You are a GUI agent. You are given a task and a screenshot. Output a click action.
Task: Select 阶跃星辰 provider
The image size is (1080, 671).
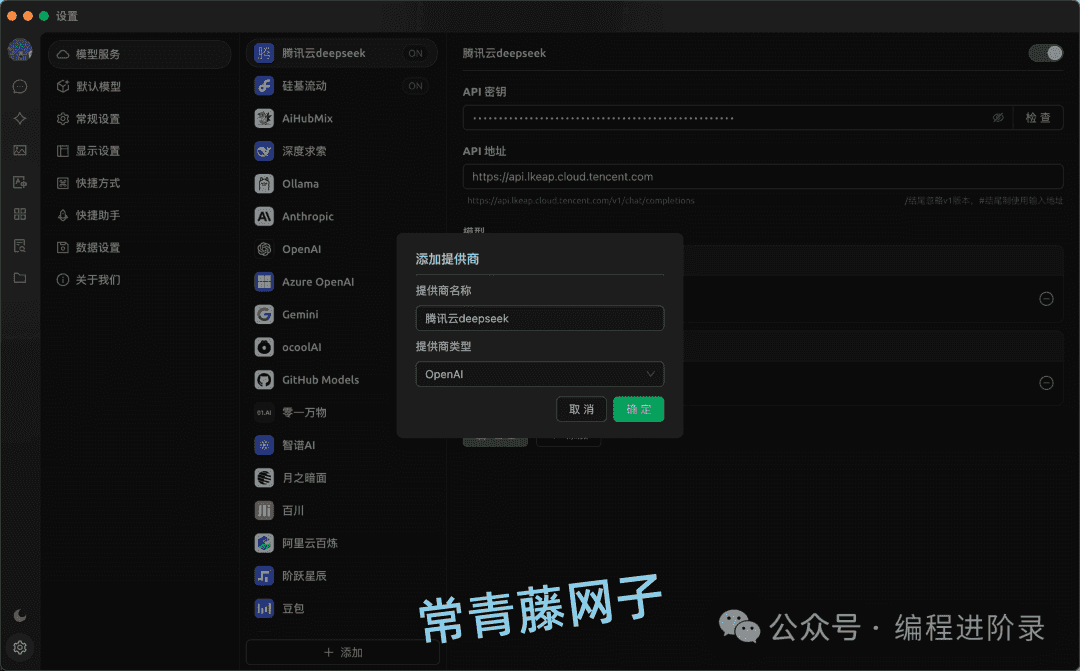tap(341, 576)
